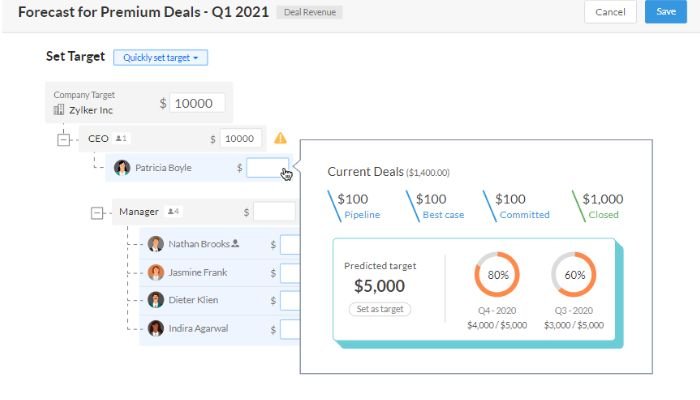Click Jasmine Frank's avatar
700x400 pixels.
155,272
